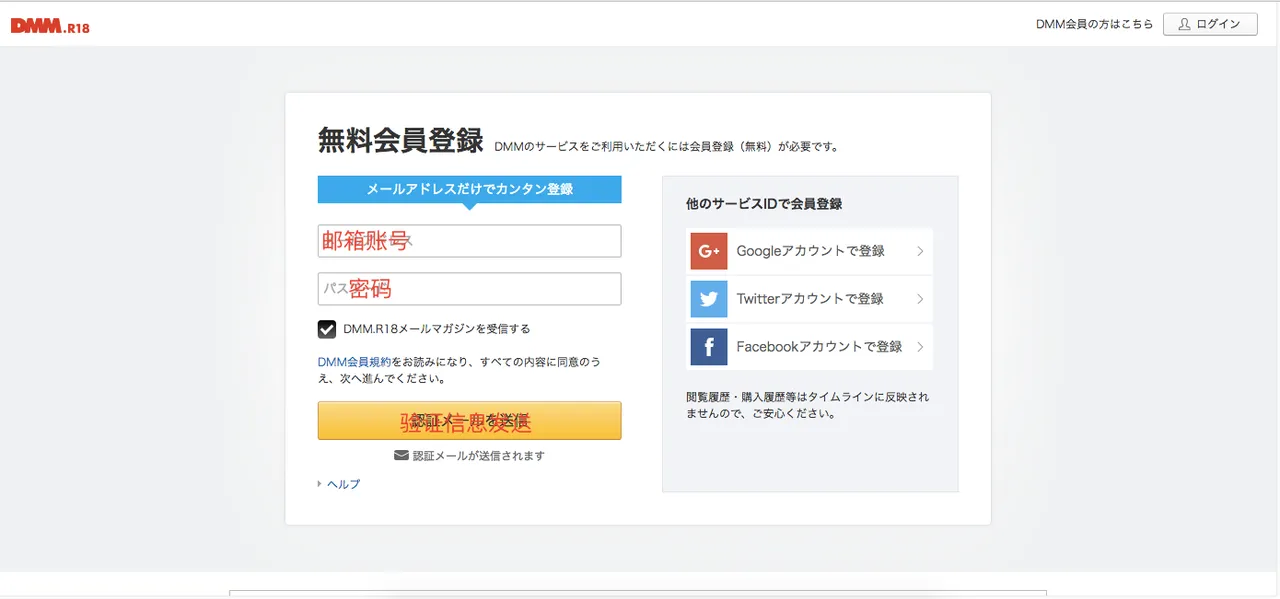Viewport: 1280px width, 599px height.
Task: Open the DMM会員規約 link
Action: (354, 361)
